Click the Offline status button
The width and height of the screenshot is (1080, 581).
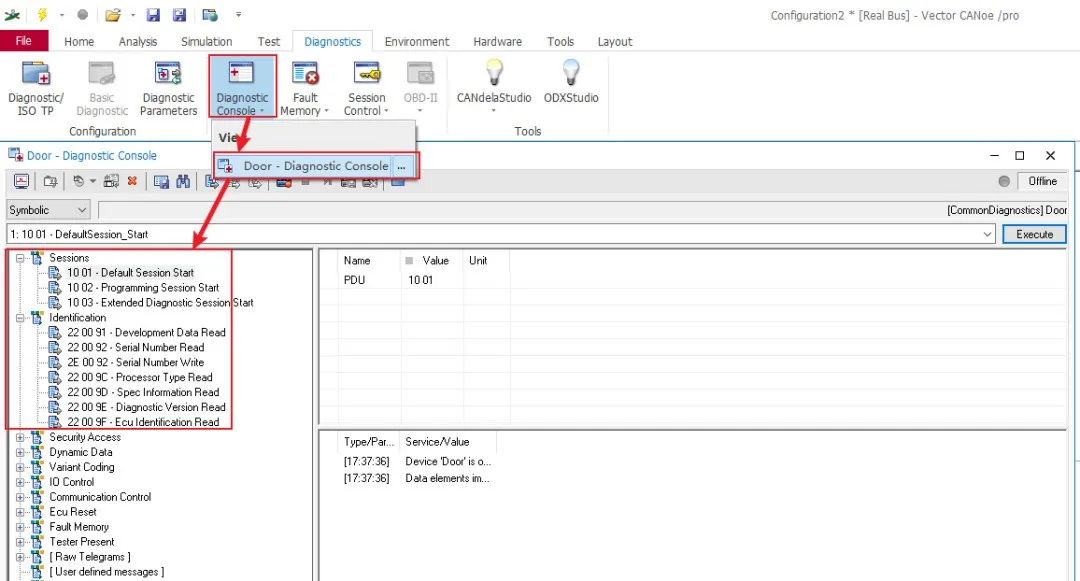pos(1042,181)
